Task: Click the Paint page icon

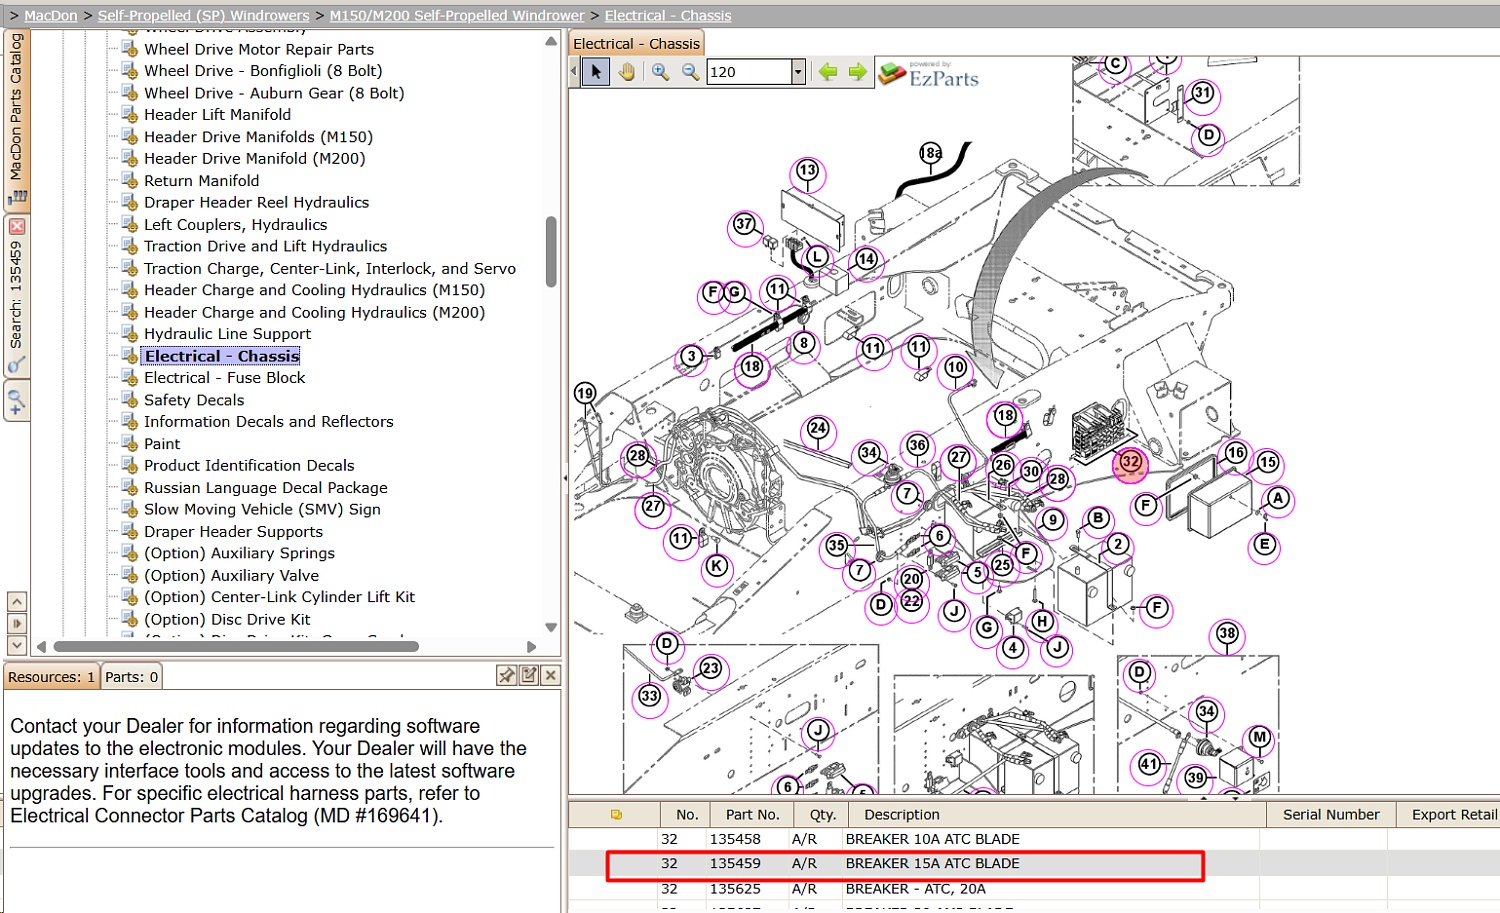Action: tap(130, 443)
